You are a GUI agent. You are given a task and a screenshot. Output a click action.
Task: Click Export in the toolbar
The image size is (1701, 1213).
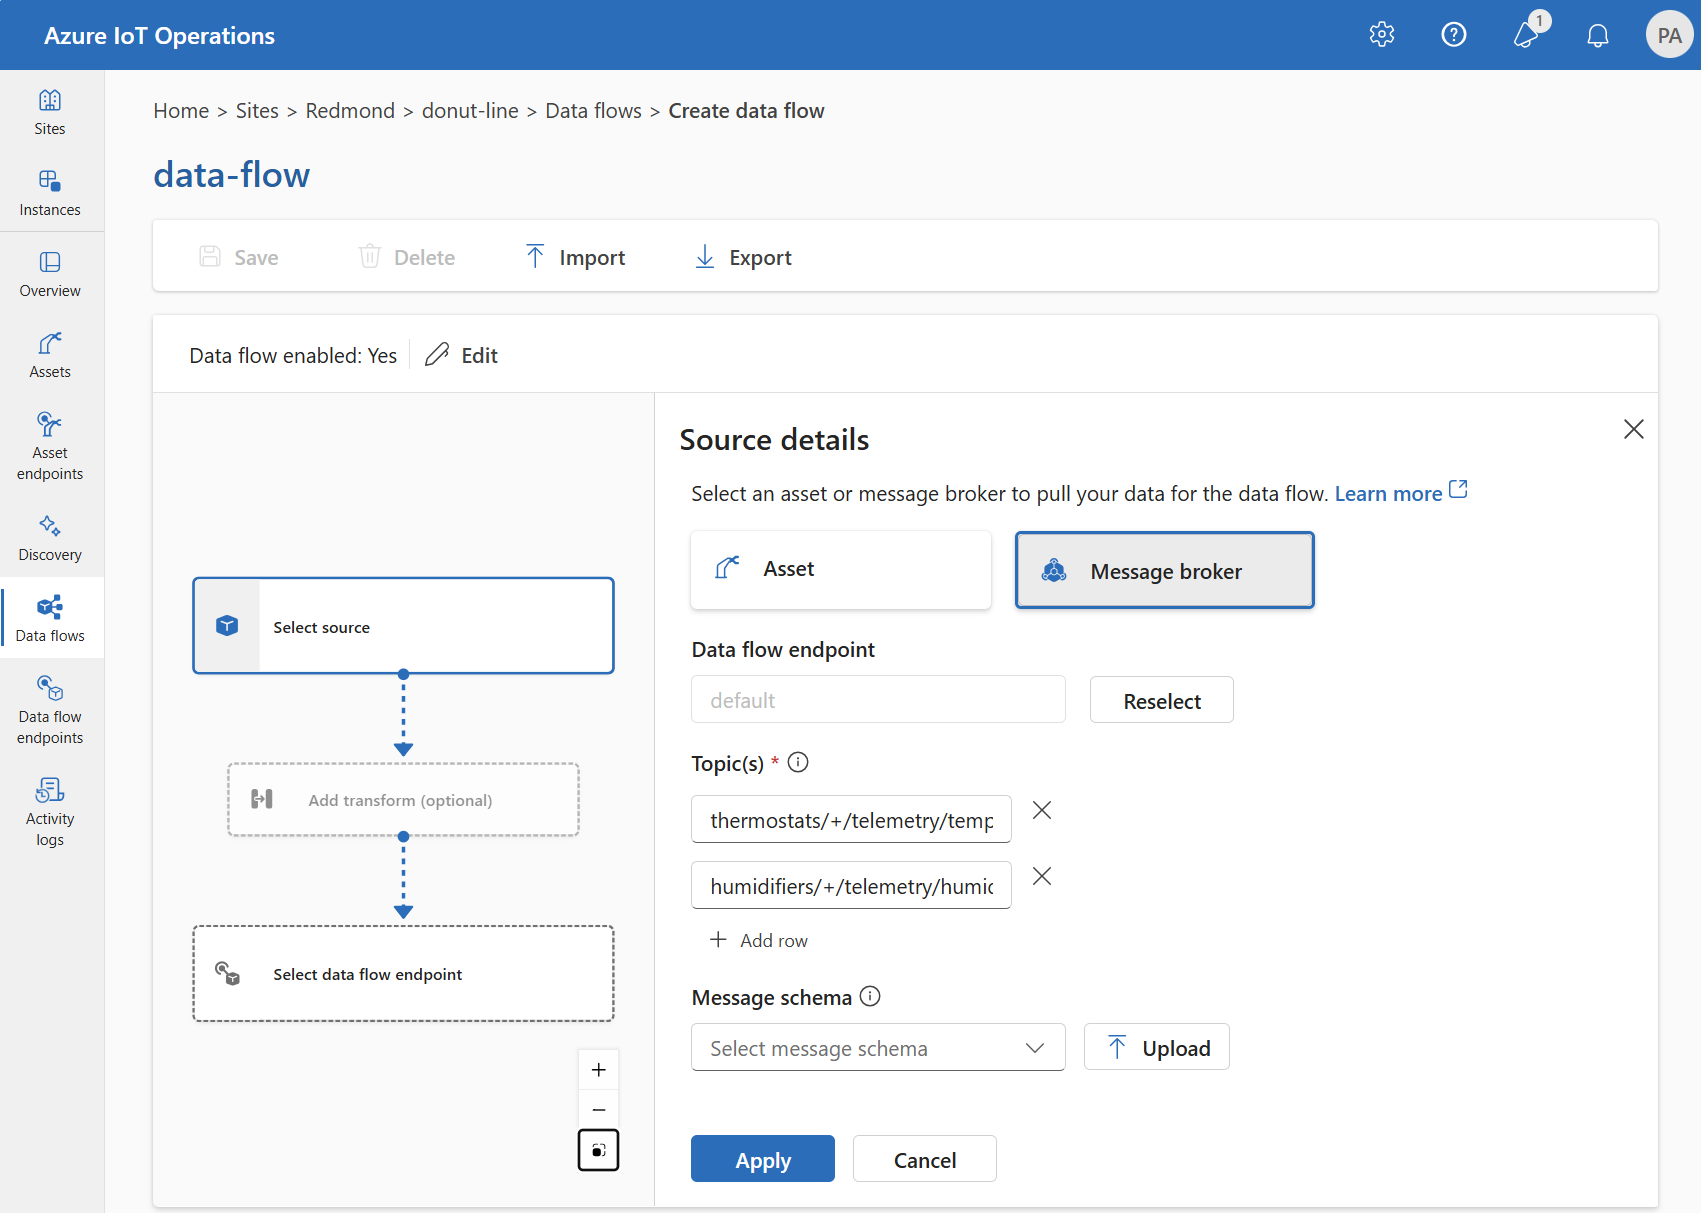(x=743, y=257)
